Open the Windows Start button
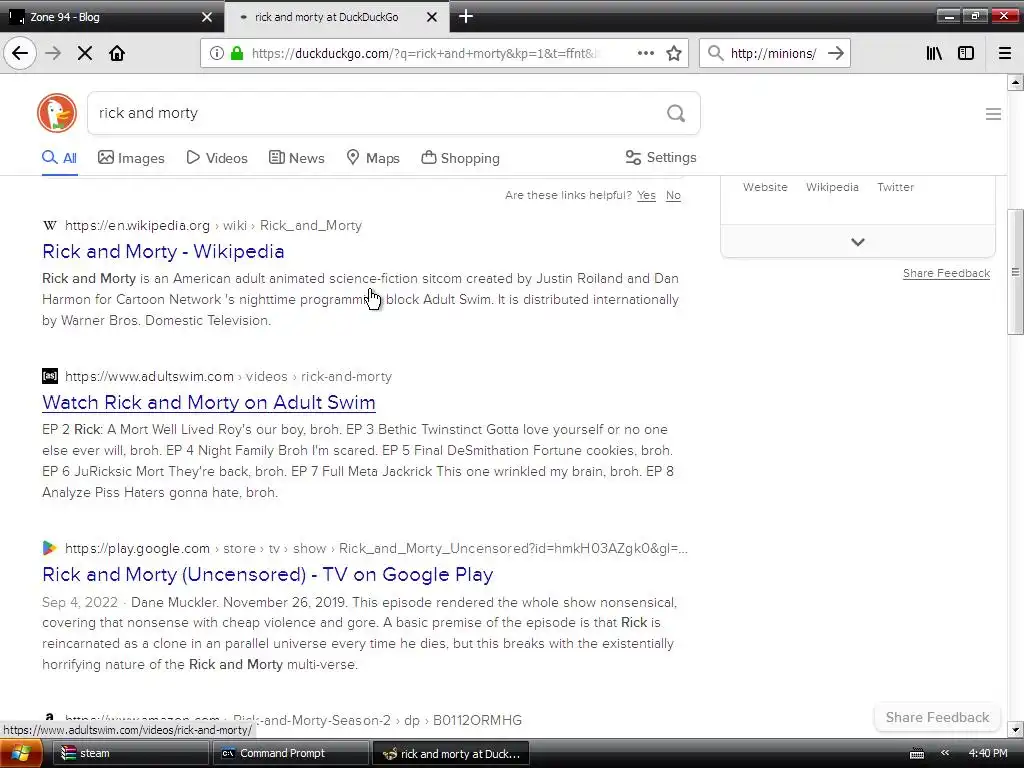Screen dimensions: 1024x768 21,753
